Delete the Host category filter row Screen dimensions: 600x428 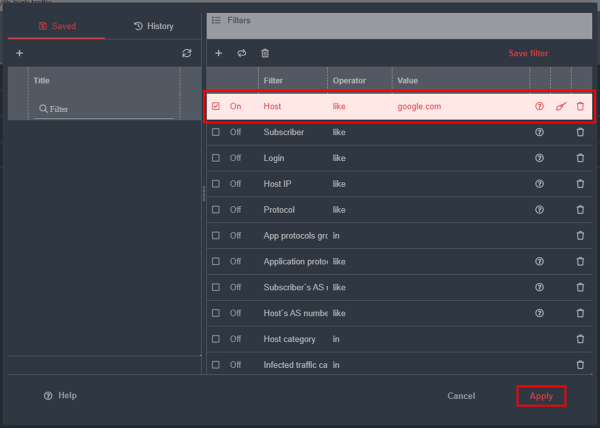(x=580, y=339)
